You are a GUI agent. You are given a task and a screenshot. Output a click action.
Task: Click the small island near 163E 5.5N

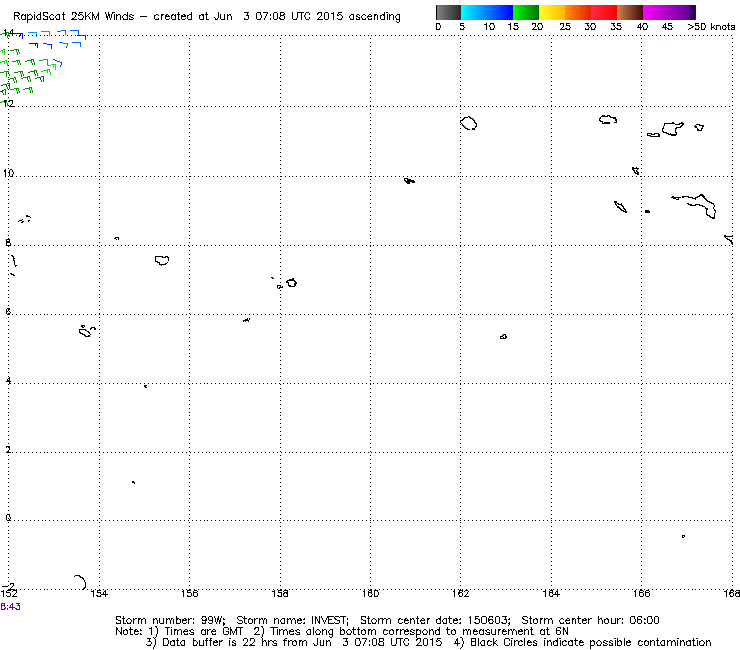[x=503, y=337]
